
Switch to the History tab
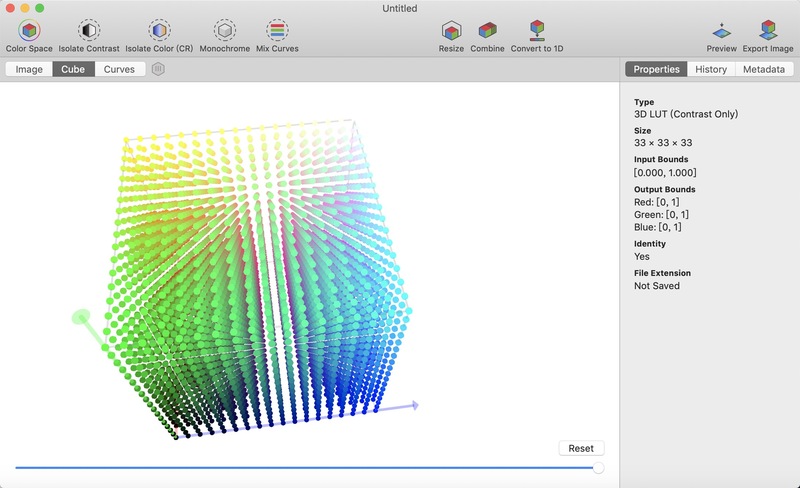[711, 69]
